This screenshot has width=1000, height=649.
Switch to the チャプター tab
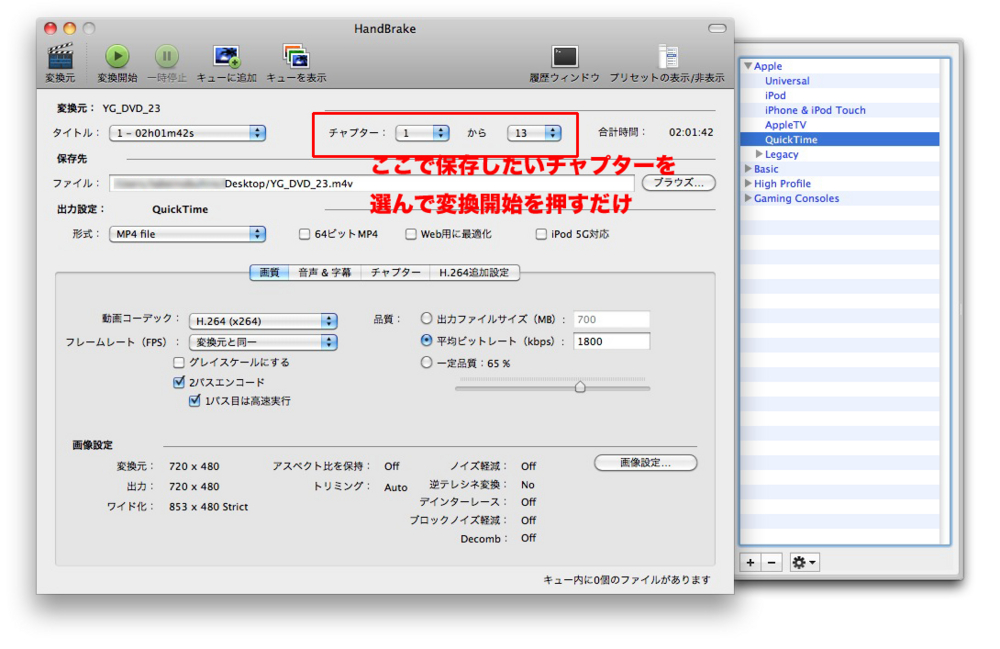pos(395,272)
